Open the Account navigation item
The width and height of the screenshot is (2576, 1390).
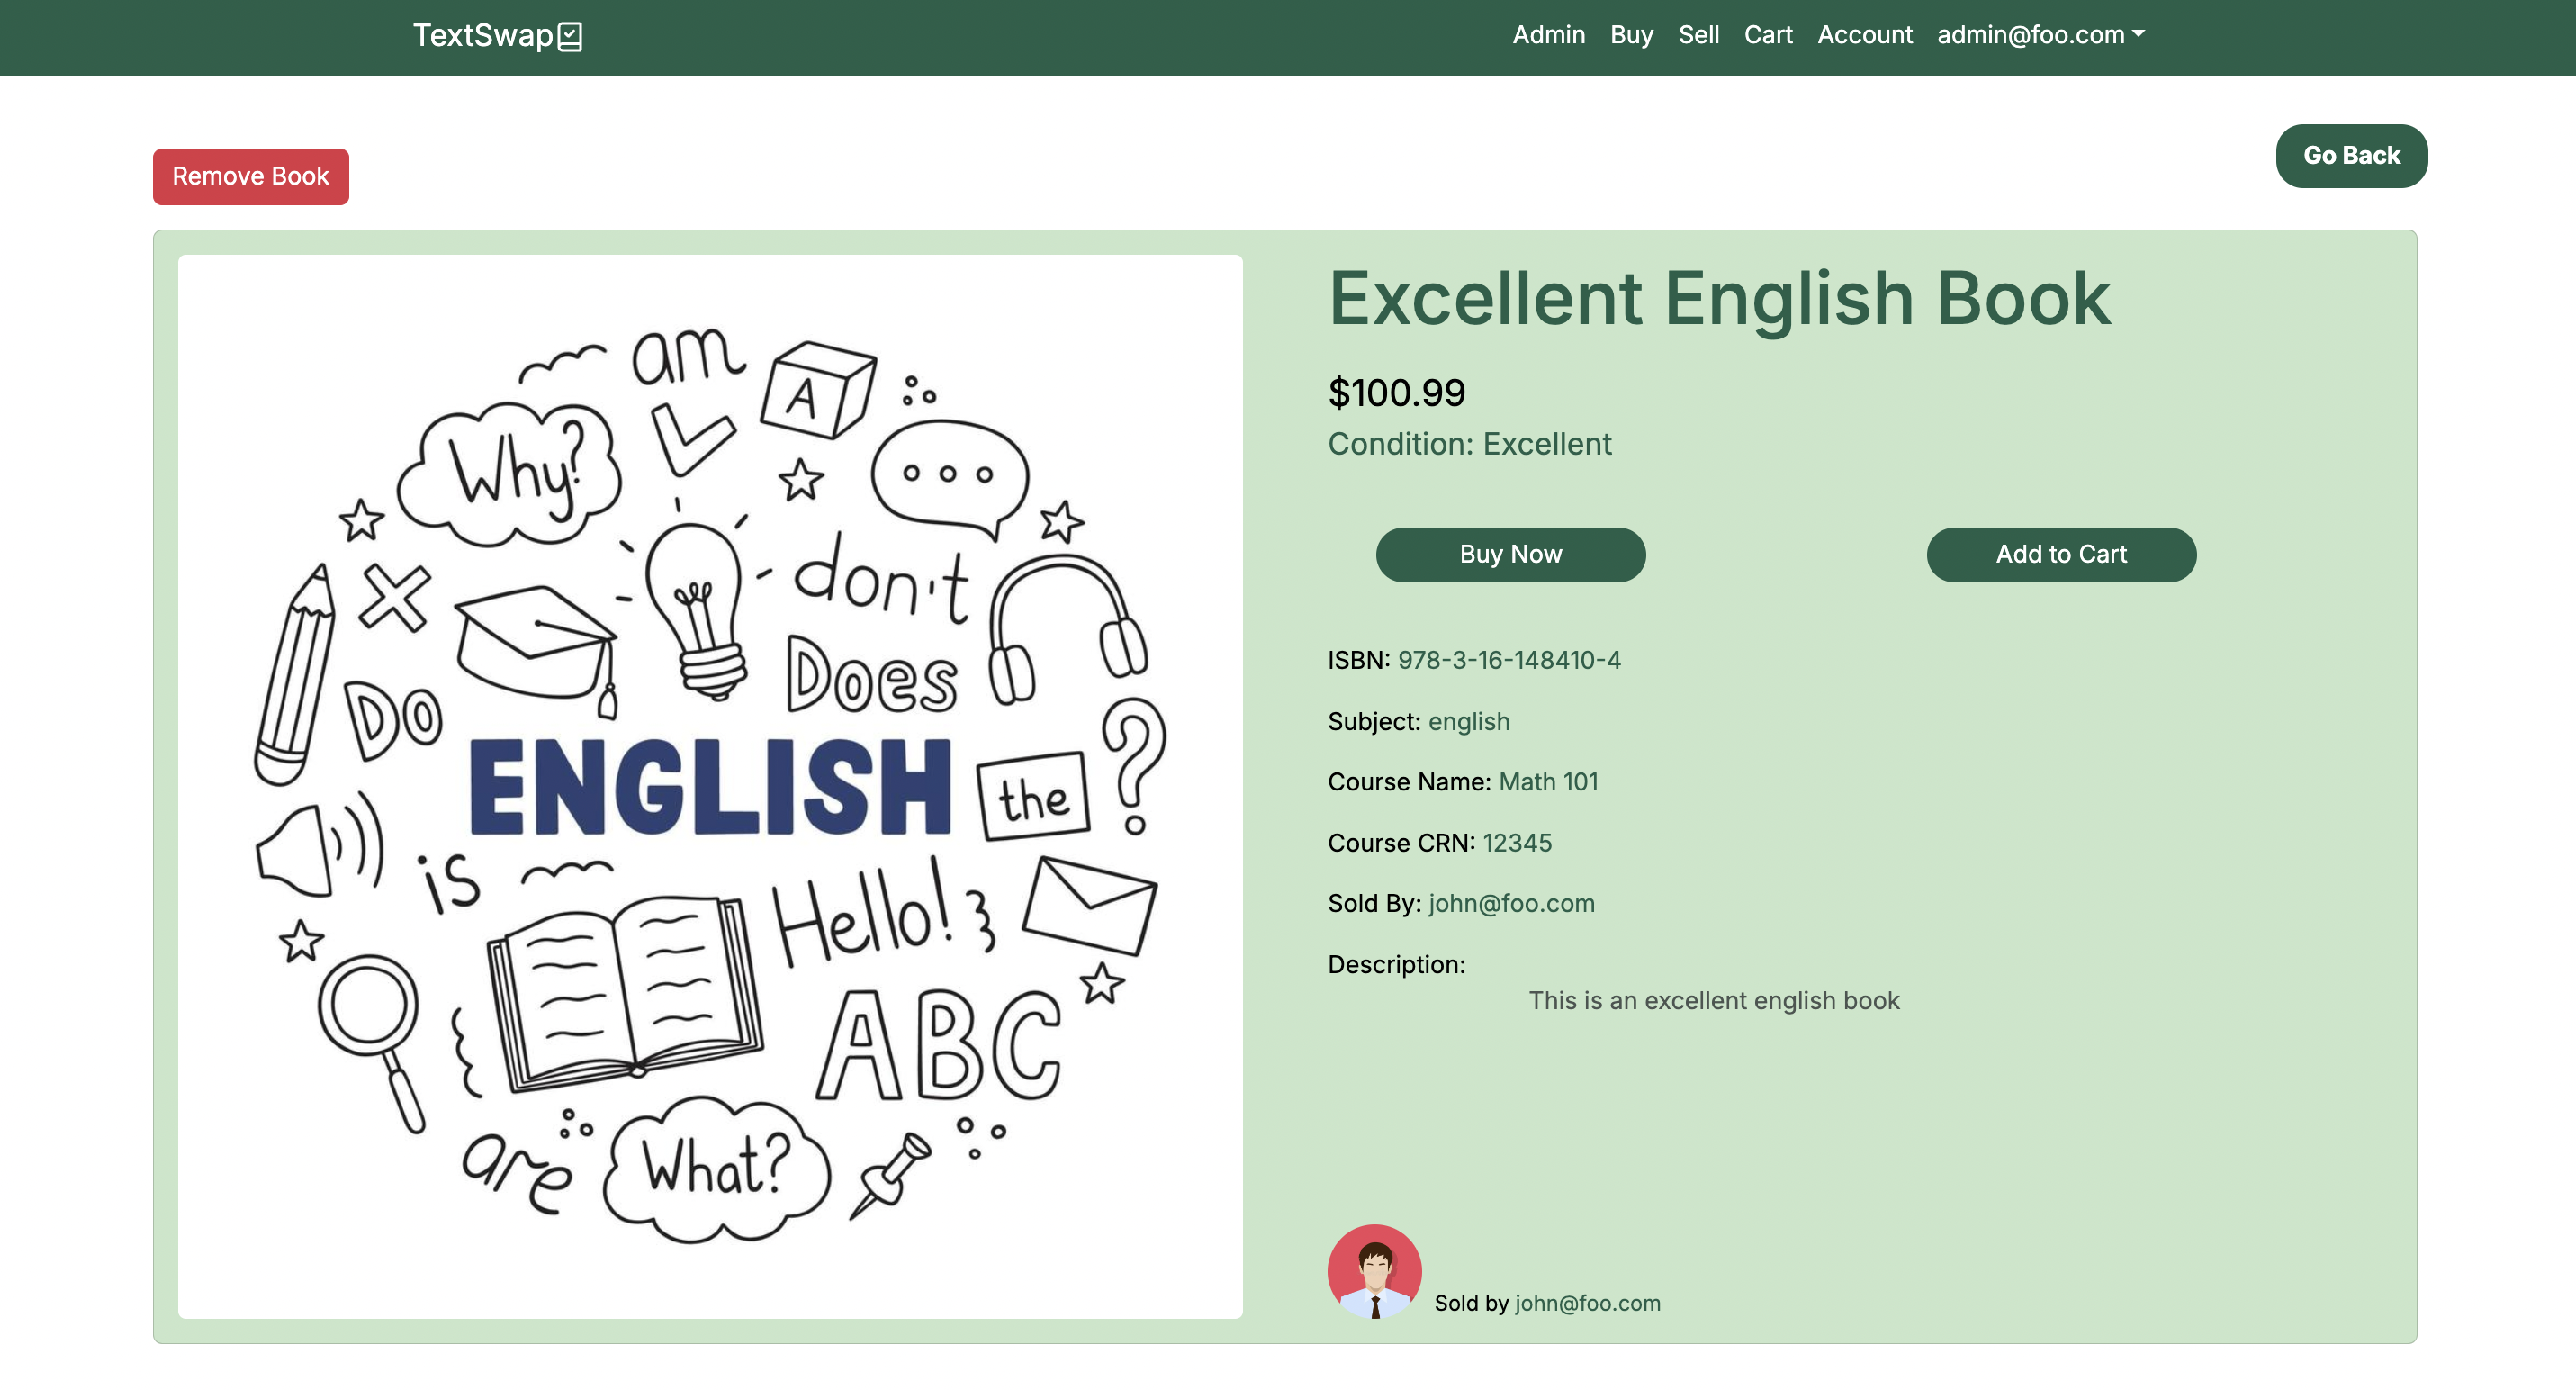1864,35
